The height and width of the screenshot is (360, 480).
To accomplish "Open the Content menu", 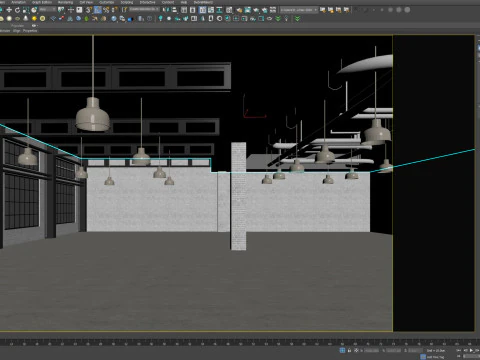I will click(168, 2).
